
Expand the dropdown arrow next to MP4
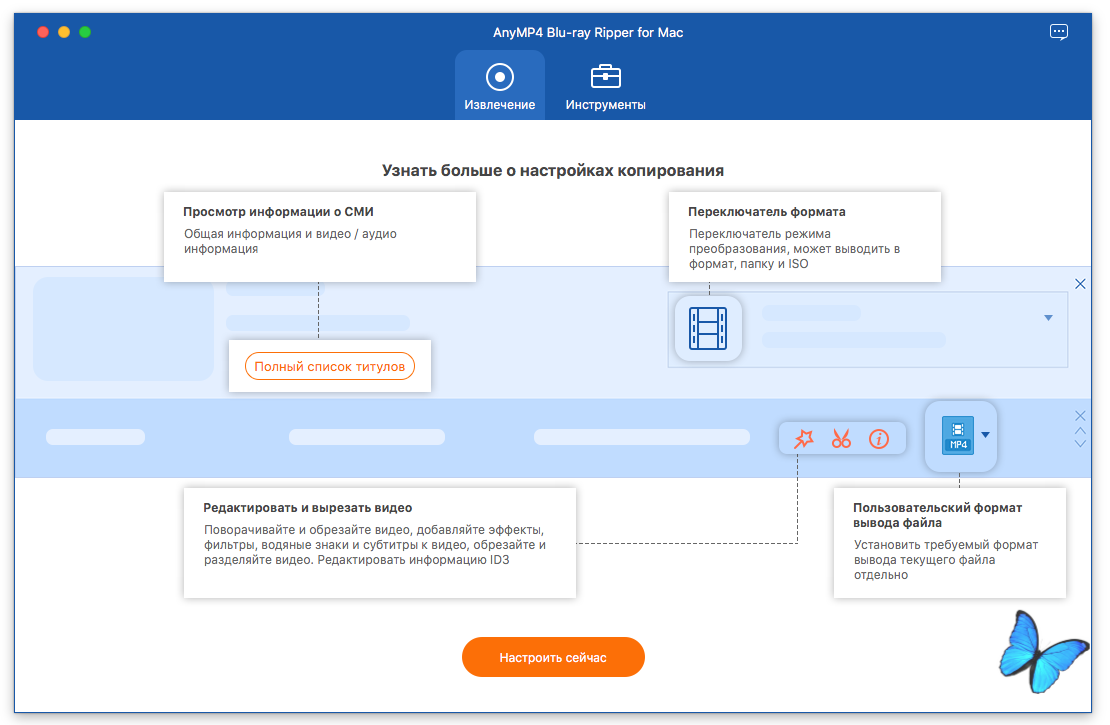pos(985,435)
